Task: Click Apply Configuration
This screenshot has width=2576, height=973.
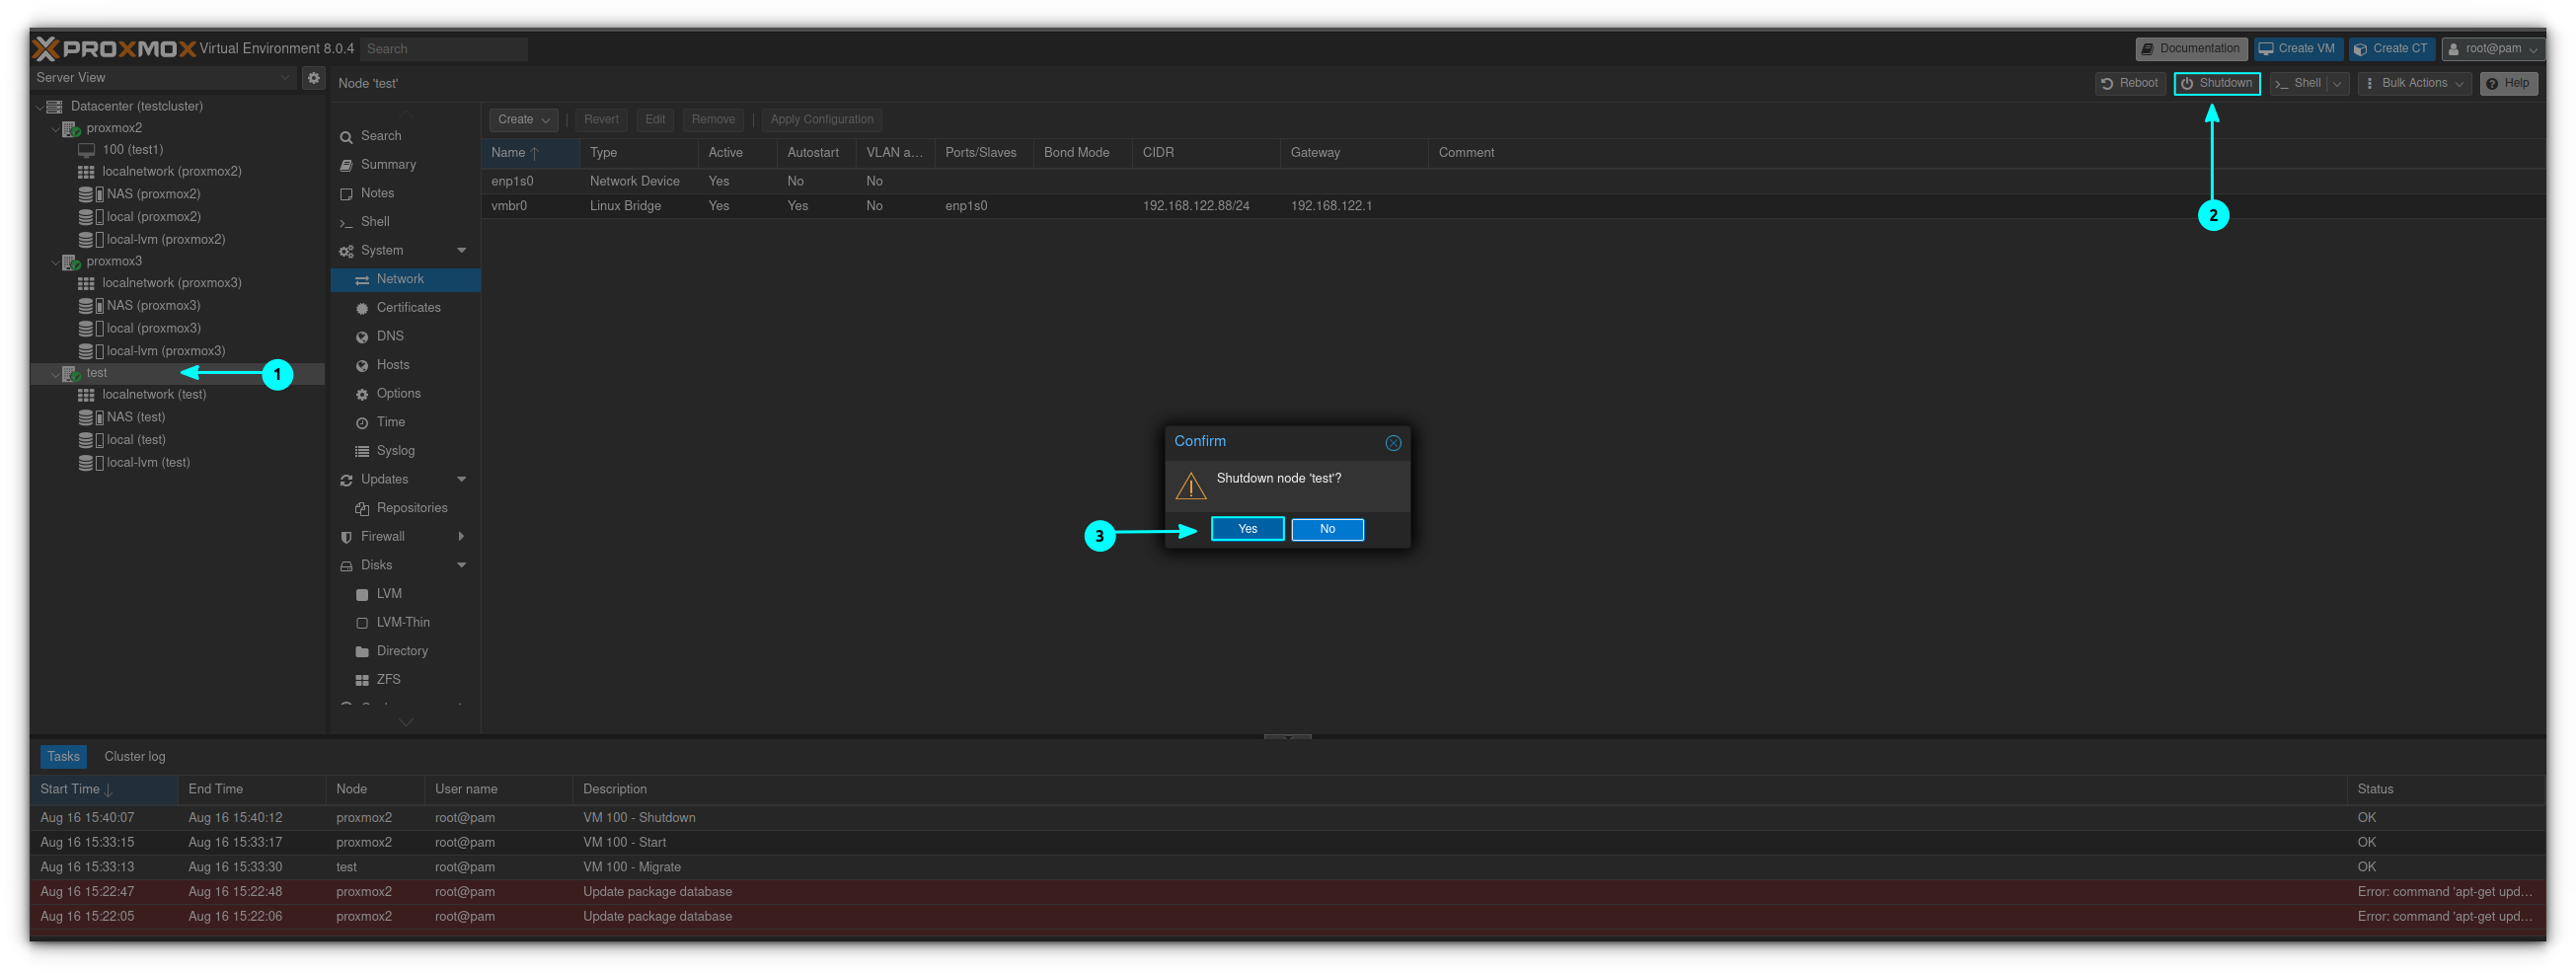Action: [822, 120]
